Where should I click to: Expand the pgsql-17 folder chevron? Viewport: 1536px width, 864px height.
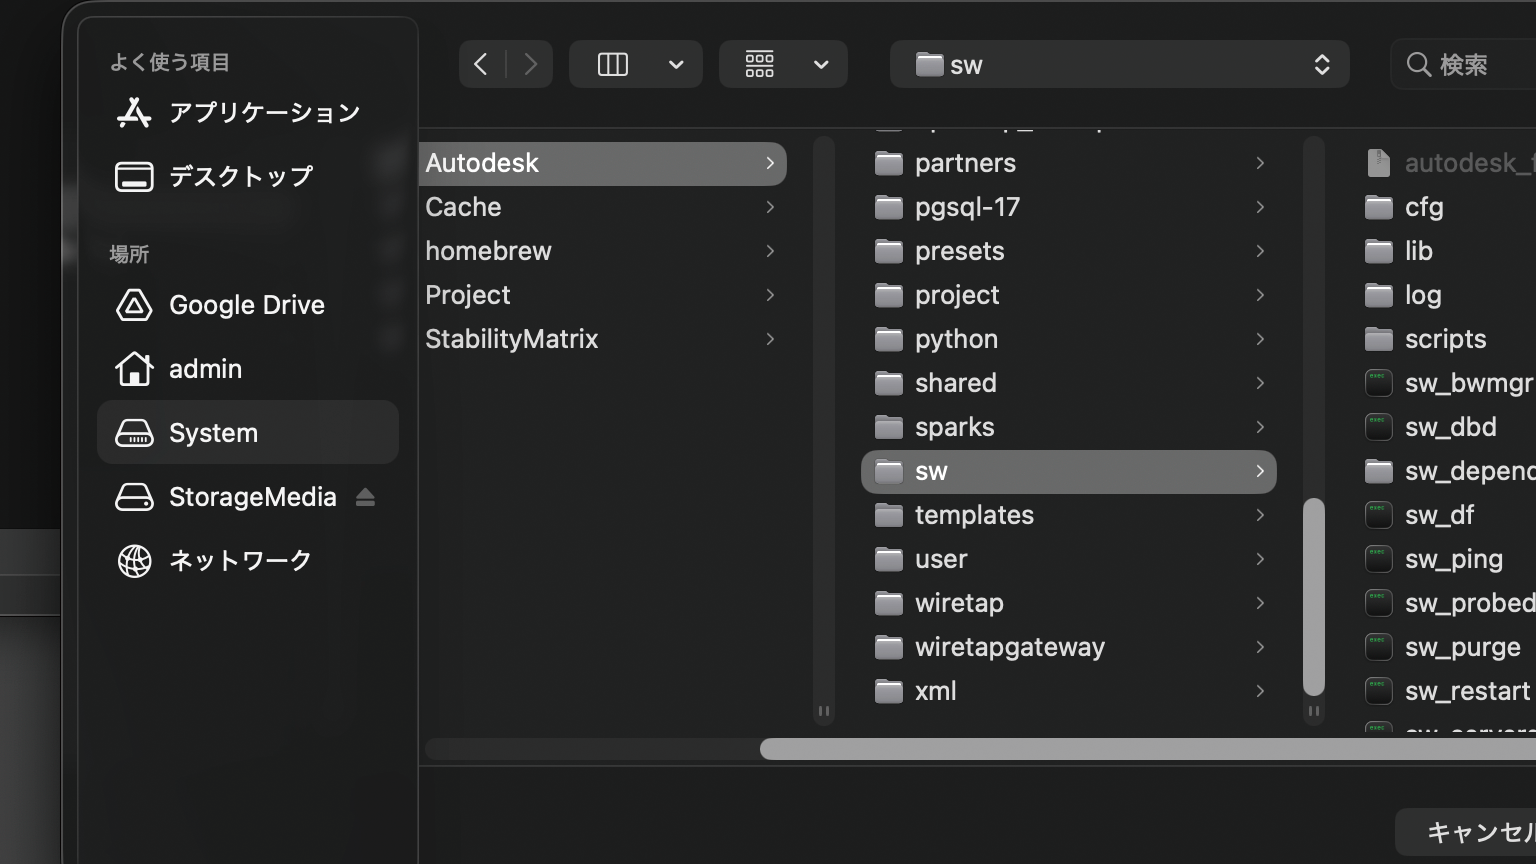coord(1259,207)
